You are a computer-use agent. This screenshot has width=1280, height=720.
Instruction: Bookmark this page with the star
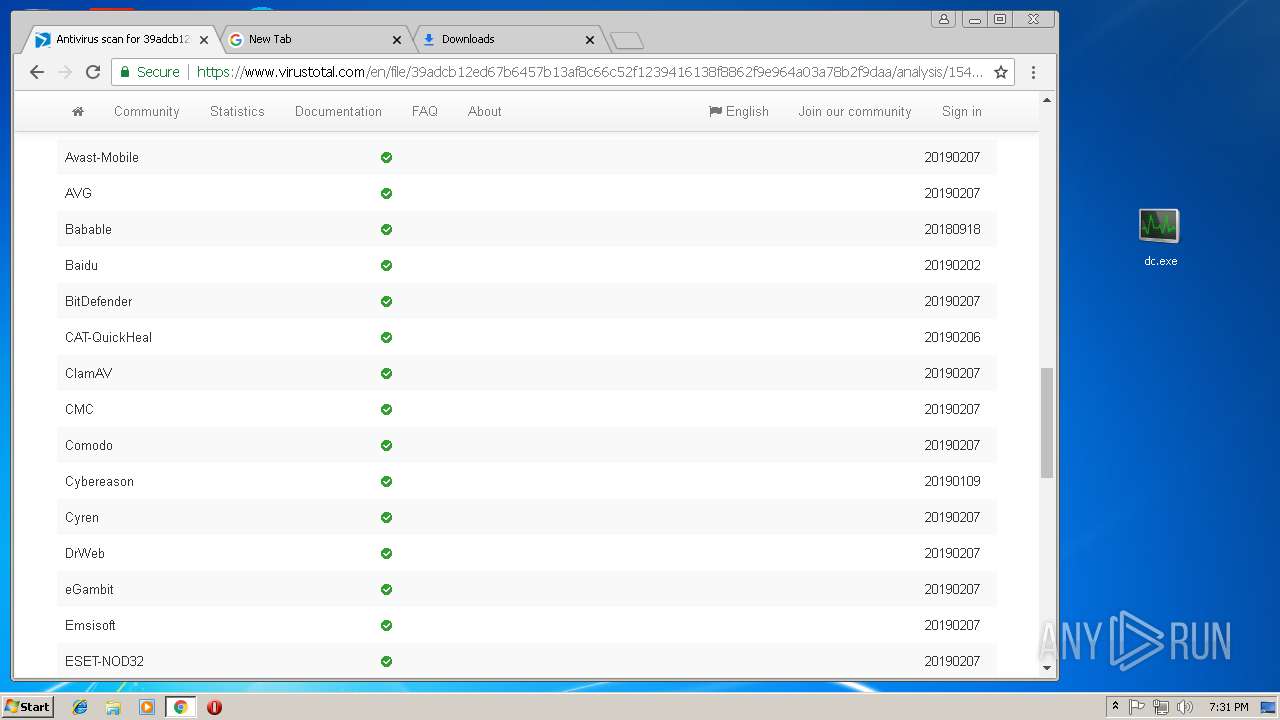pyautogui.click(x=1001, y=72)
